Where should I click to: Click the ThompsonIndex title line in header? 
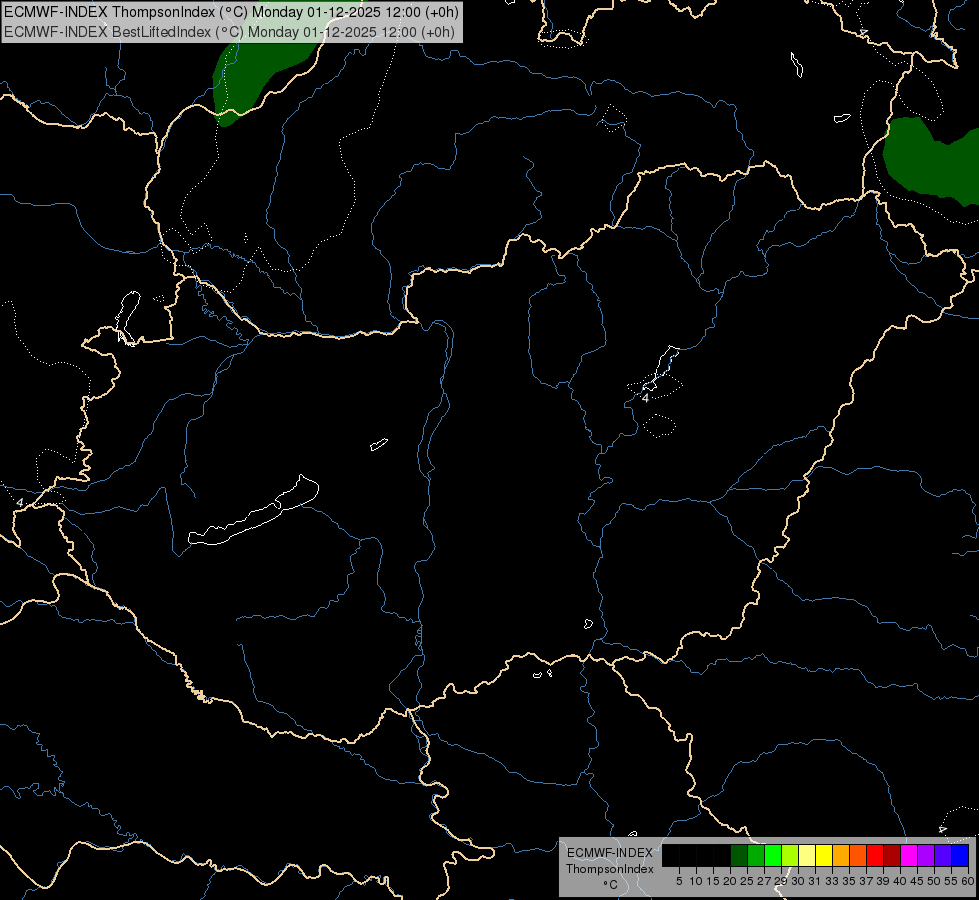click(231, 11)
